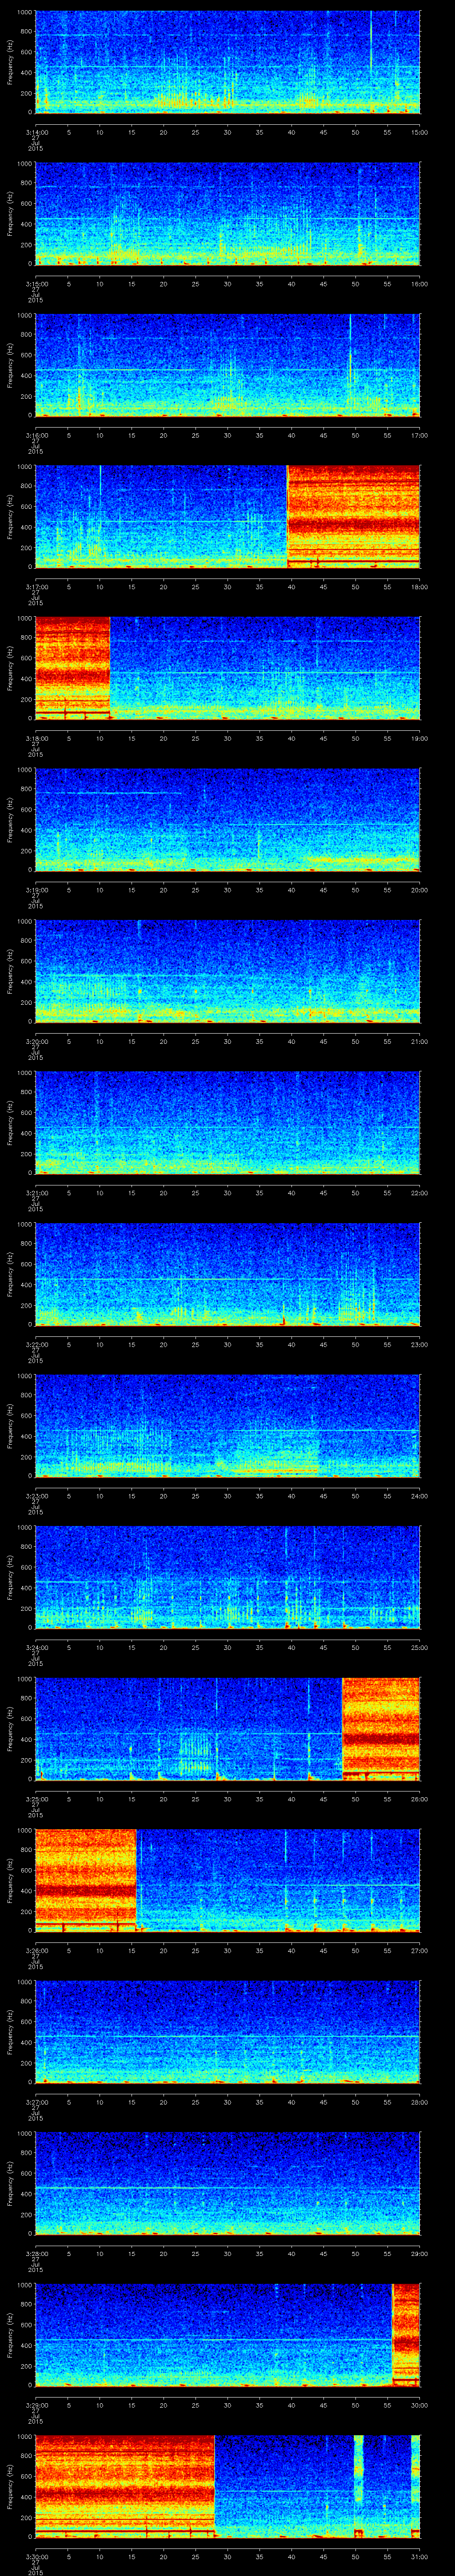The image size is (455, 2576).
Task: Click the red noise burst in 3:25:00 spectrogram
Action: tap(381, 1729)
